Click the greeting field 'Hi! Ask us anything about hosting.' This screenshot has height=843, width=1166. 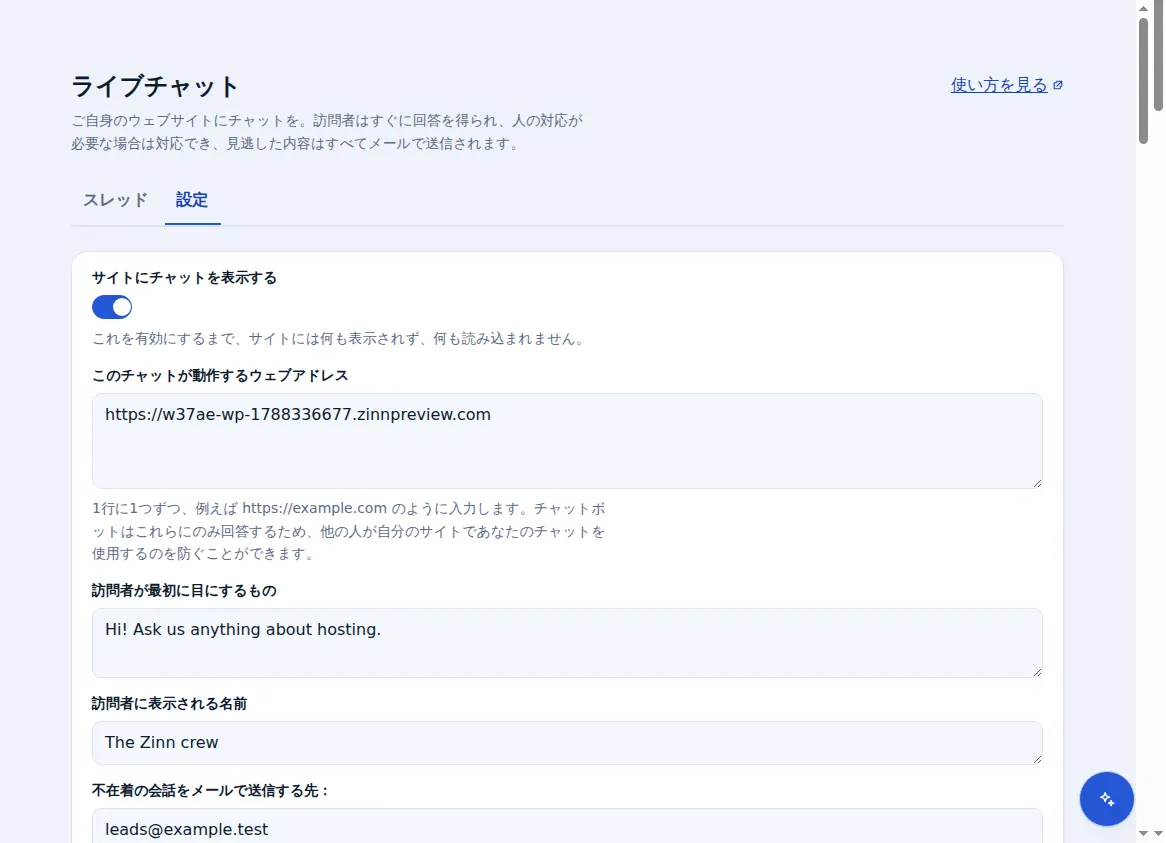coord(567,643)
